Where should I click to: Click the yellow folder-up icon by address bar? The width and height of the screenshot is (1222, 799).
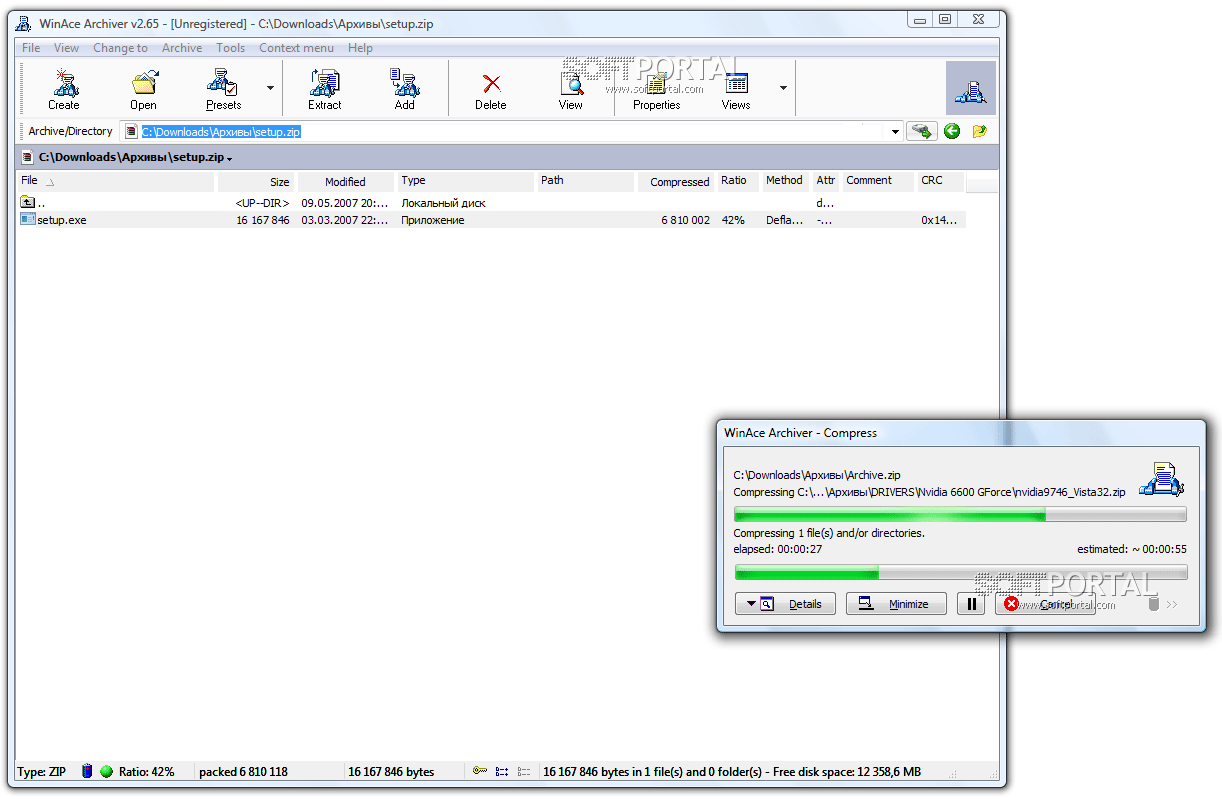979,131
